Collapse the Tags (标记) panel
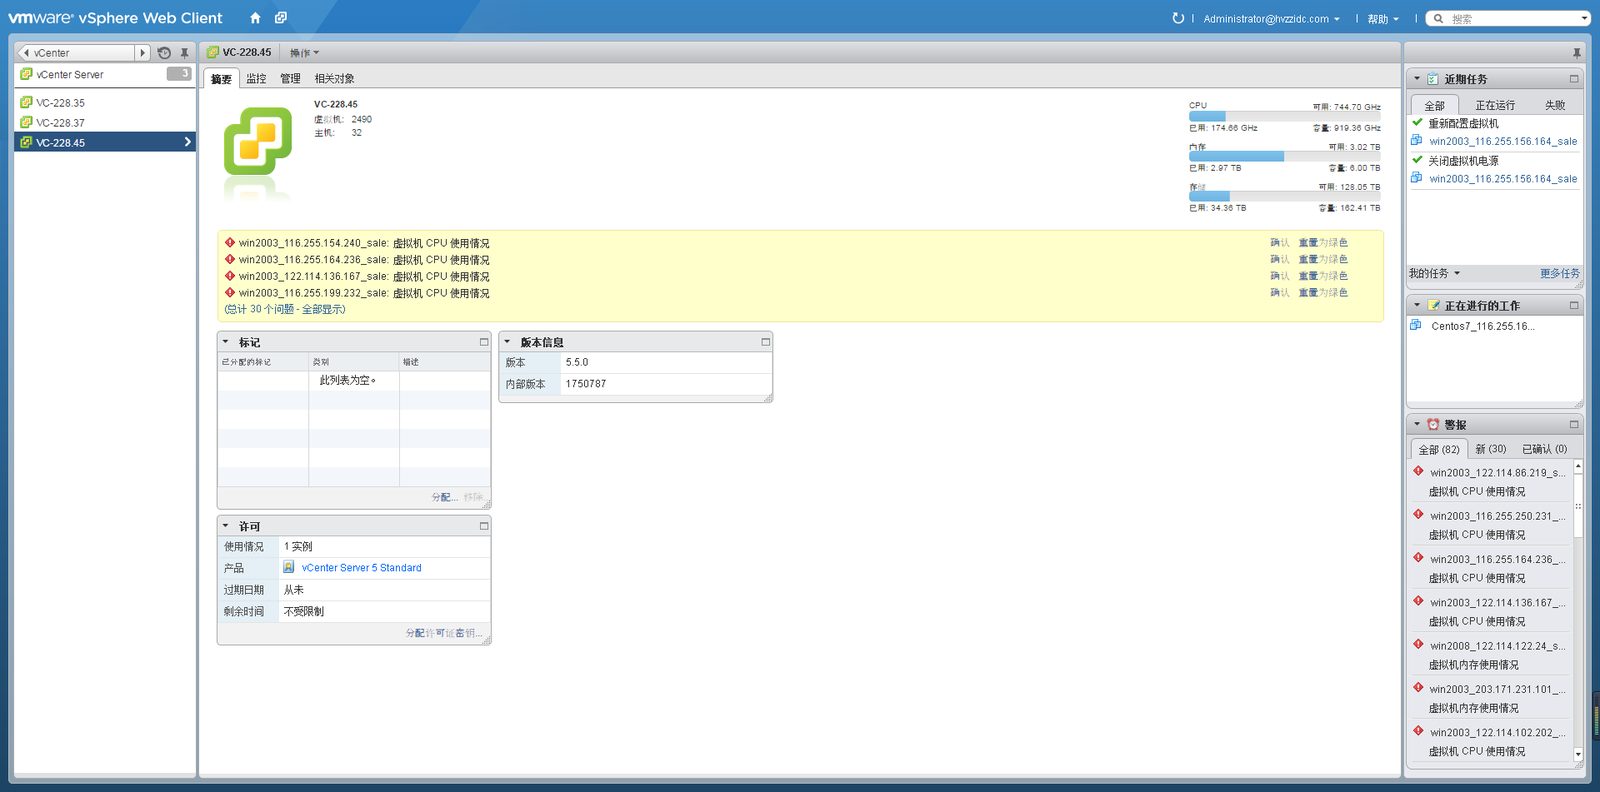 (x=226, y=342)
